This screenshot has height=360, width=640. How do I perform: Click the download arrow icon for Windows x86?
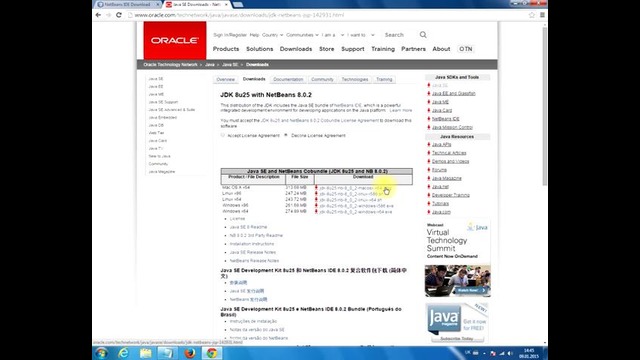[316, 206]
